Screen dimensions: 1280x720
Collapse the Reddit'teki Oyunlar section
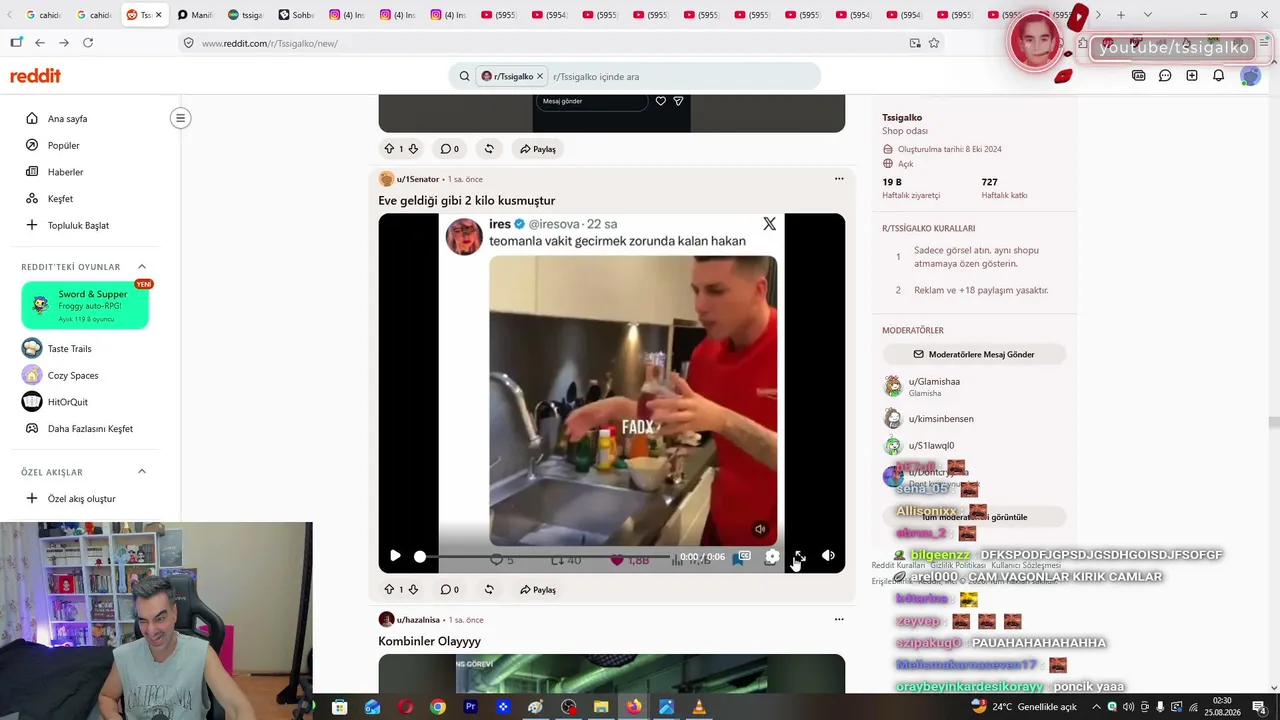click(x=142, y=267)
